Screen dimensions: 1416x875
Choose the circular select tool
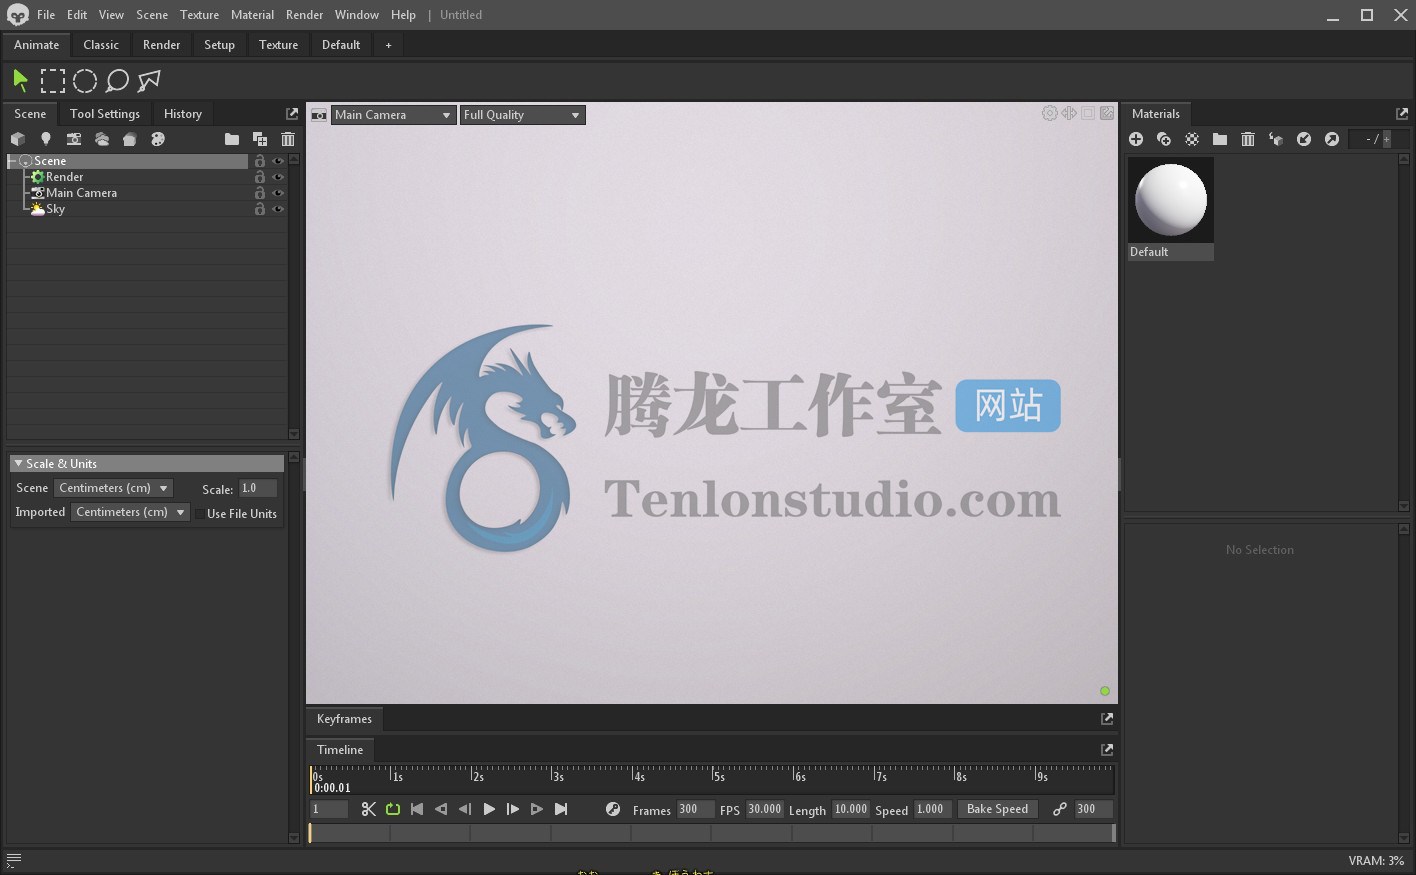pyautogui.click(x=85, y=81)
